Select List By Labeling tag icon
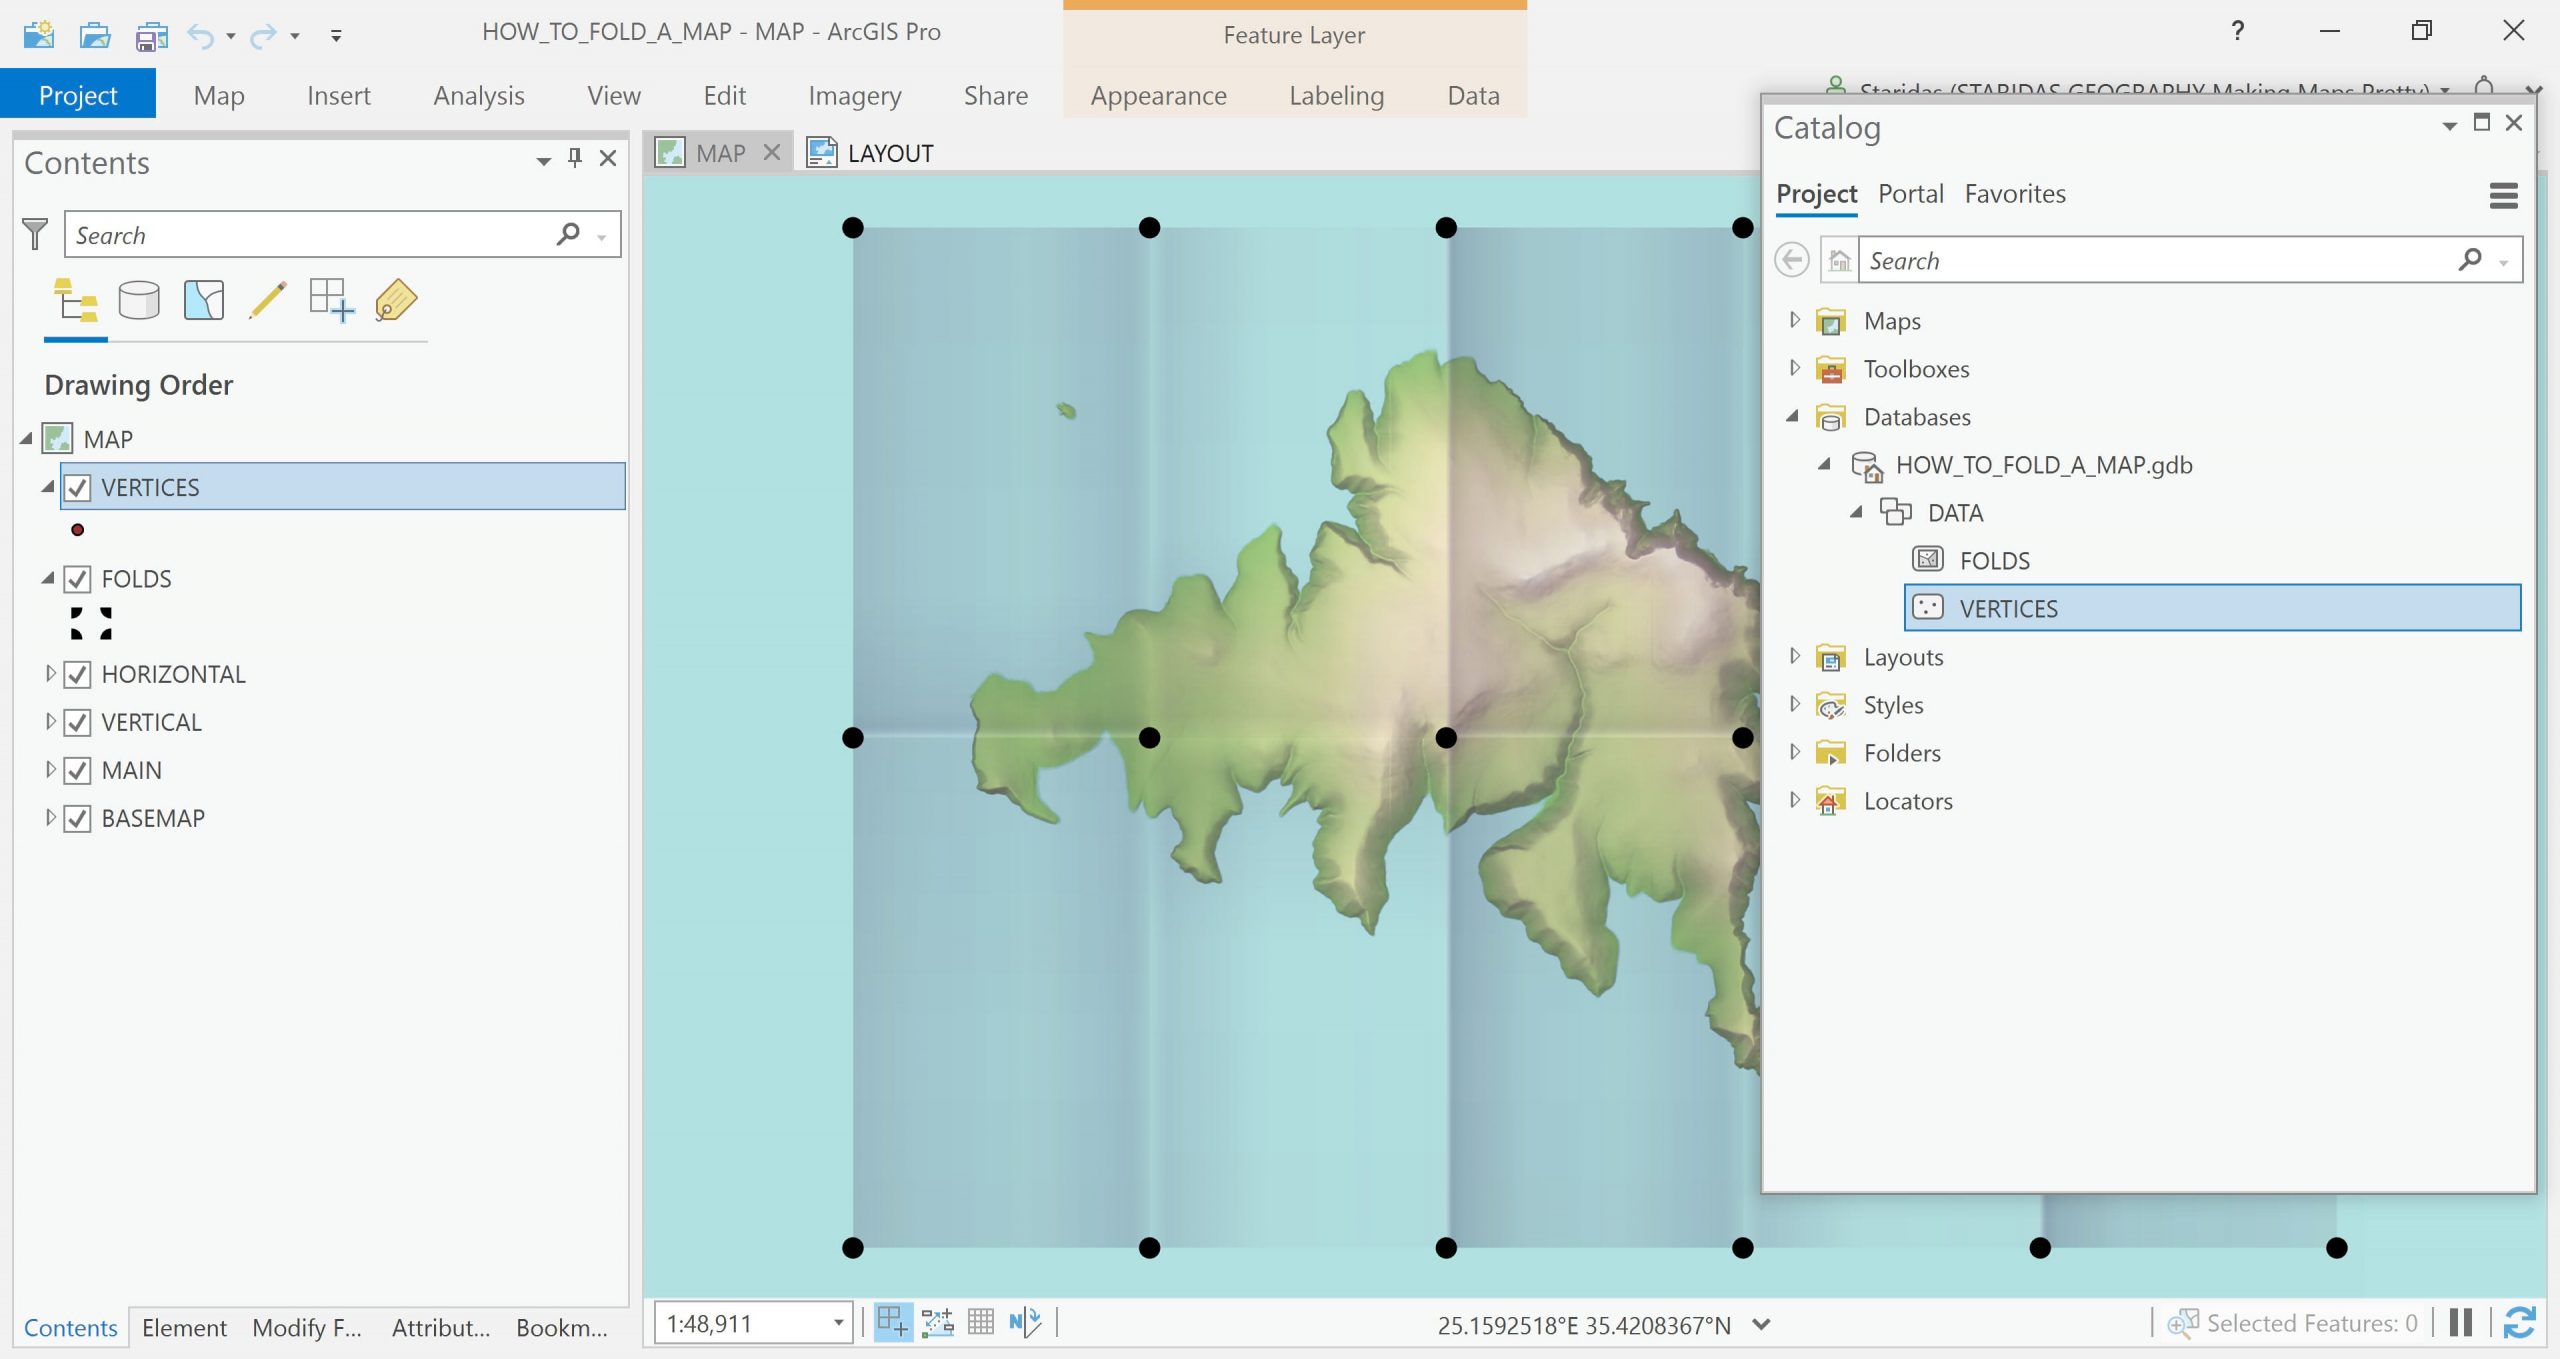The image size is (2560, 1359). pyautogui.click(x=396, y=300)
